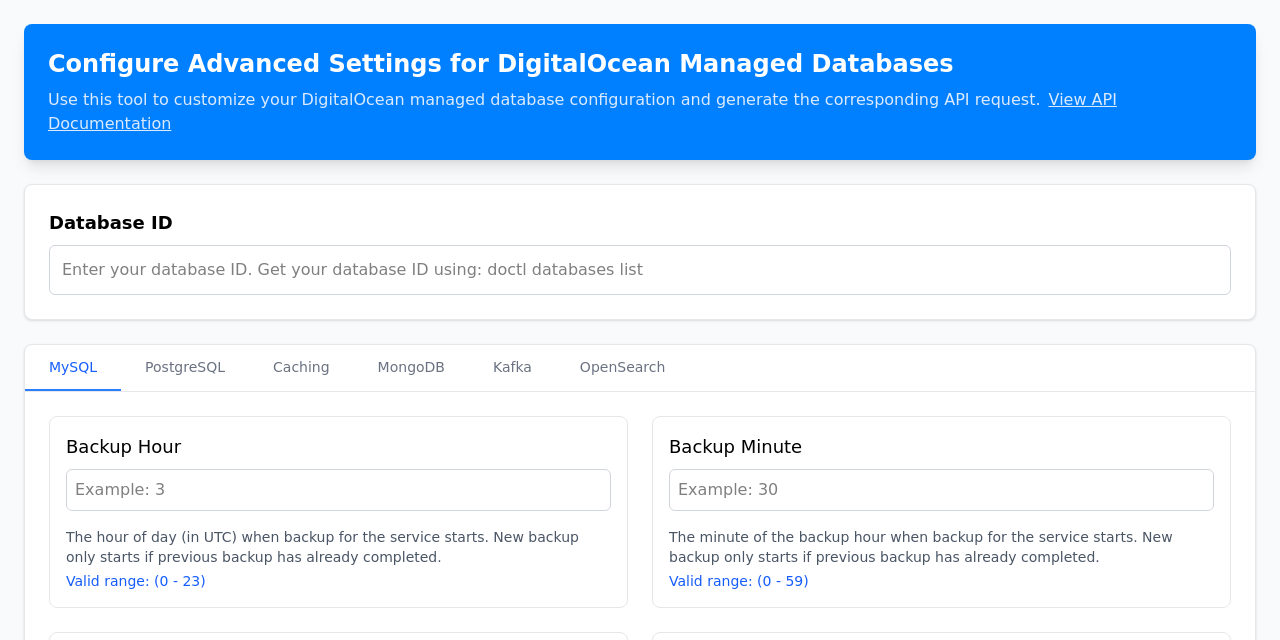Click the Backup Hour field label
The height and width of the screenshot is (640, 1280).
(x=123, y=447)
